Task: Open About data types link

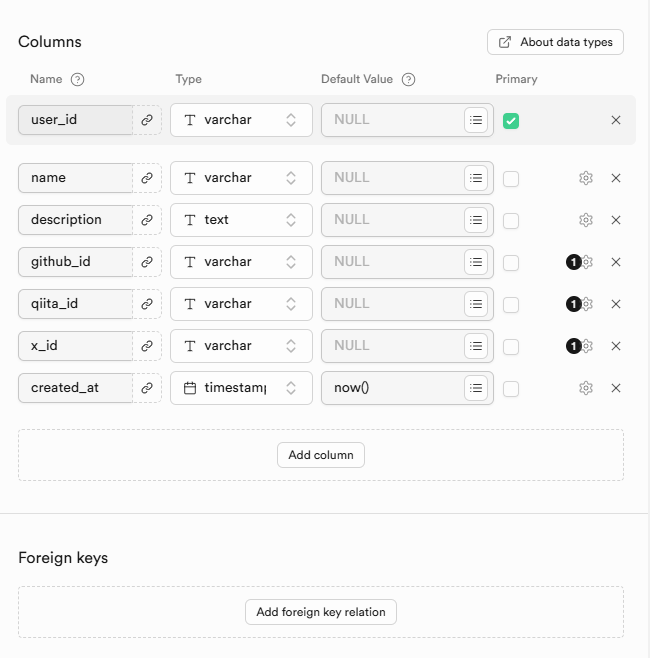Action: click(x=556, y=42)
